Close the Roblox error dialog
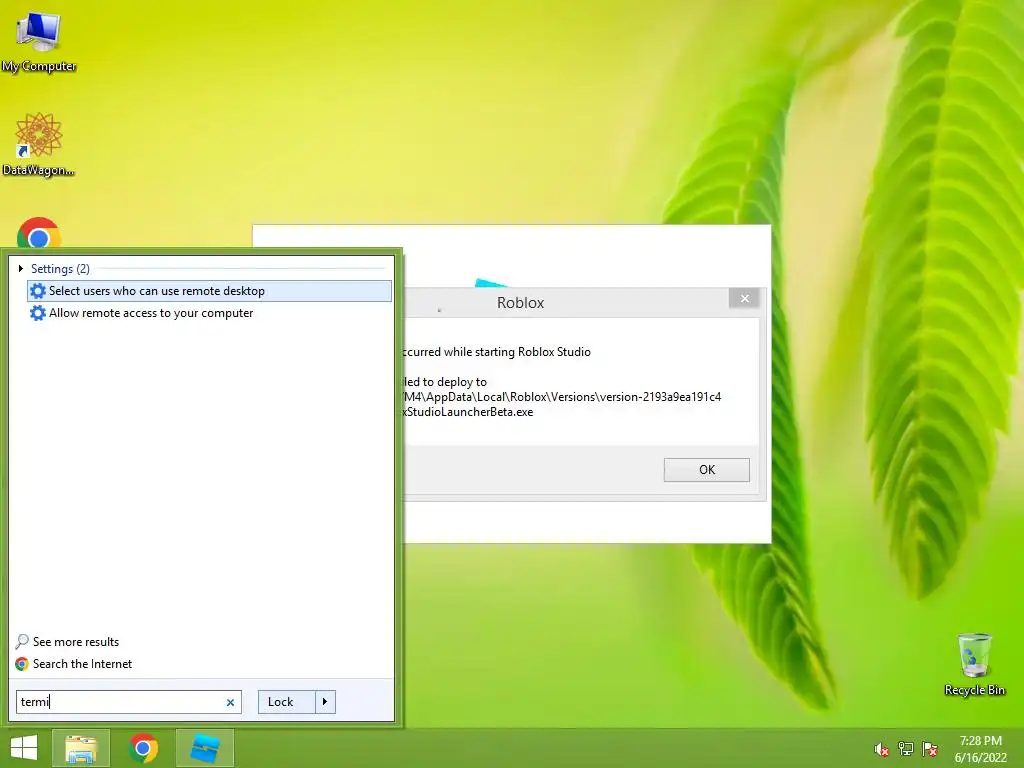 pos(744,298)
